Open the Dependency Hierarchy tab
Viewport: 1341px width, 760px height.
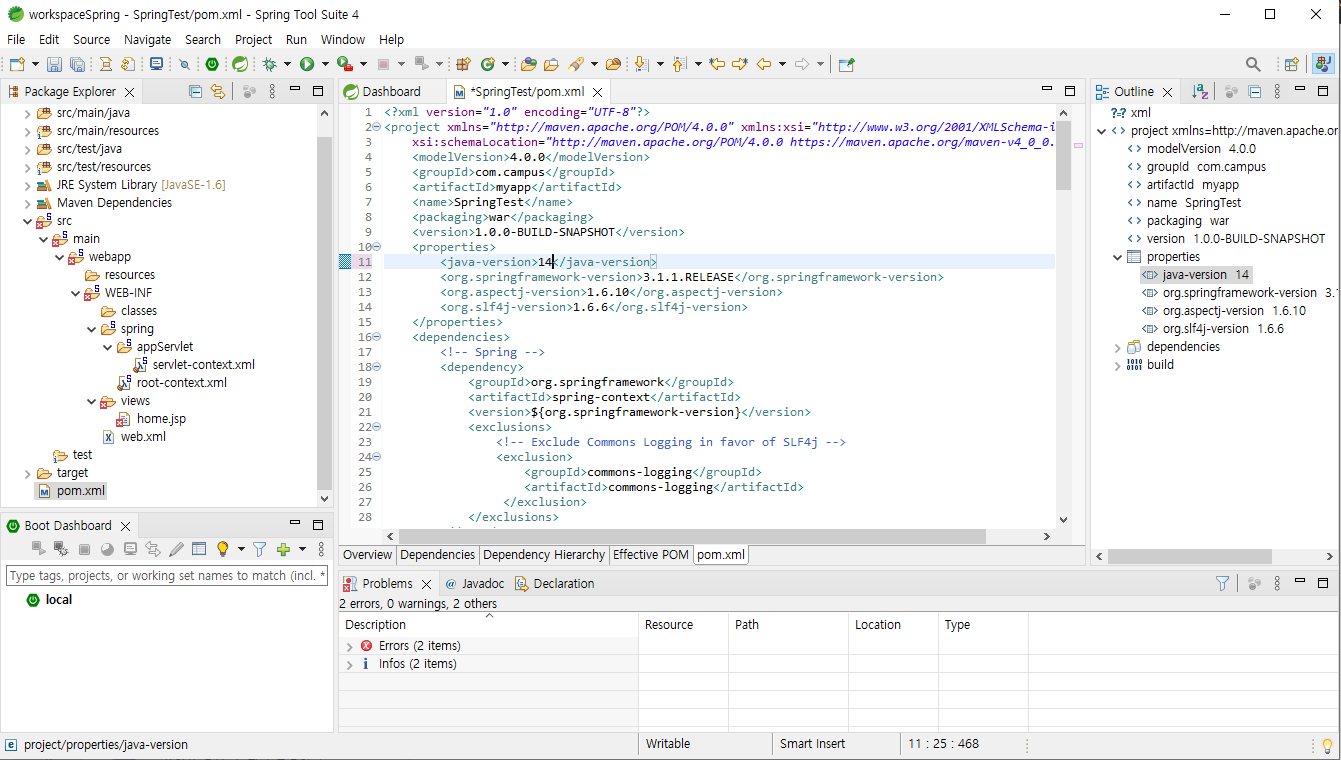pos(544,554)
